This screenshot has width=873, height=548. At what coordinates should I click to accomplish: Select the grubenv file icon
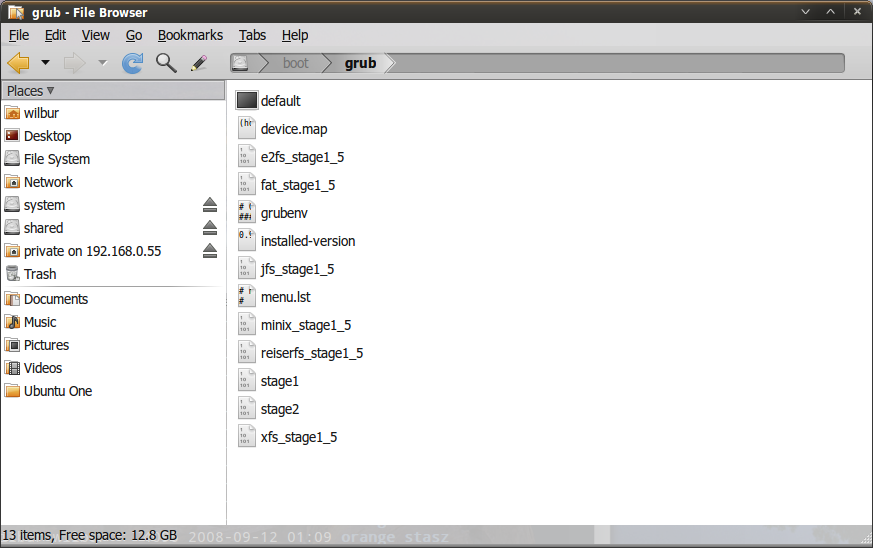click(x=247, y=213)
